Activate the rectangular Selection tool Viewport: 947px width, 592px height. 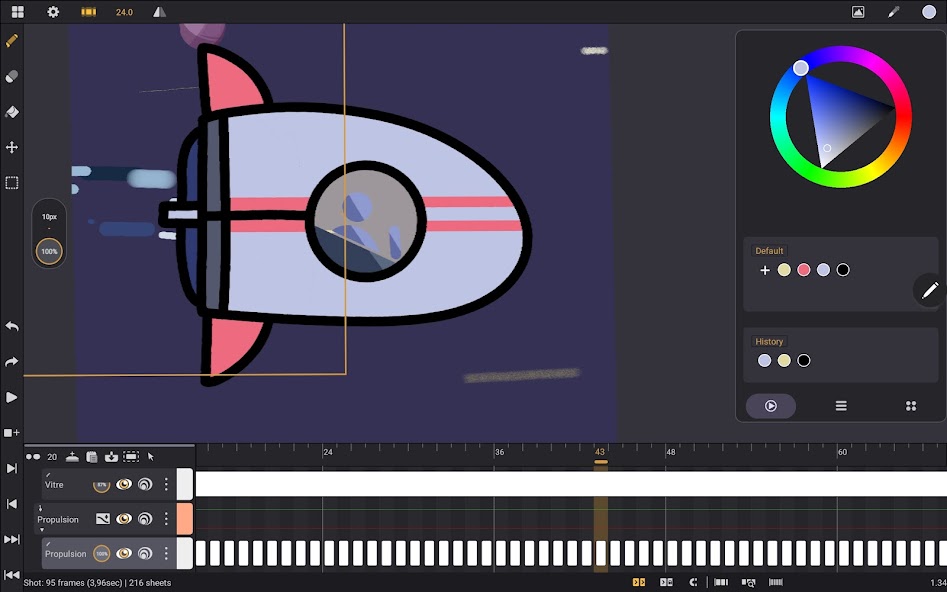pos(12,182)
